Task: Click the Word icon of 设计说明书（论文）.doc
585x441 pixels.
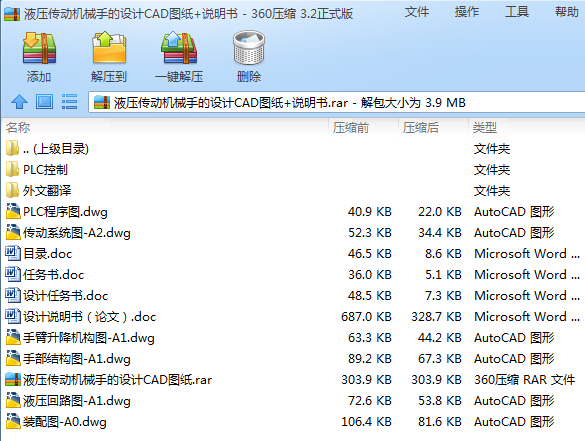Action: point(13,316)
